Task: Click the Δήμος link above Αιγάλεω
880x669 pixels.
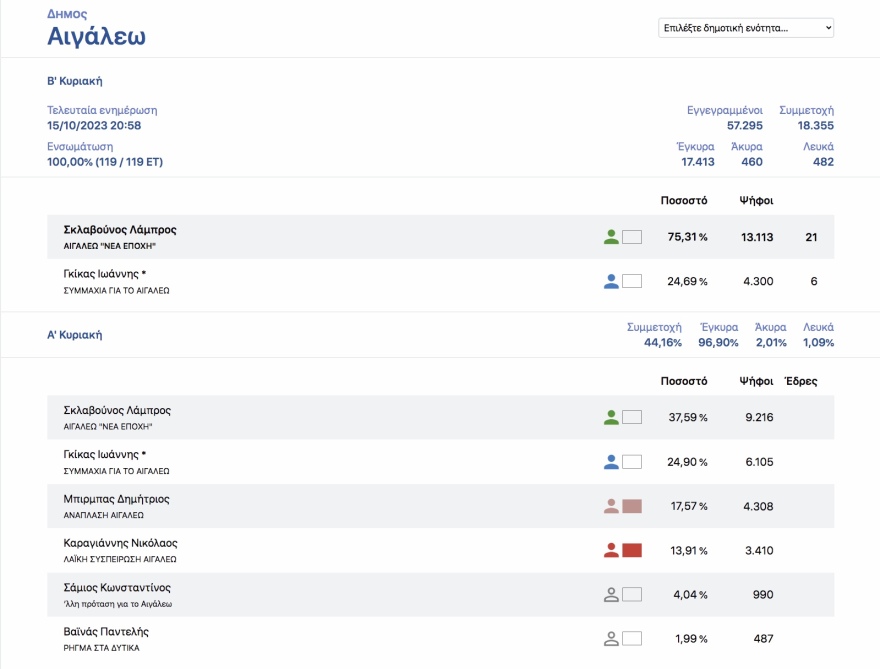Action: [67, 14]
